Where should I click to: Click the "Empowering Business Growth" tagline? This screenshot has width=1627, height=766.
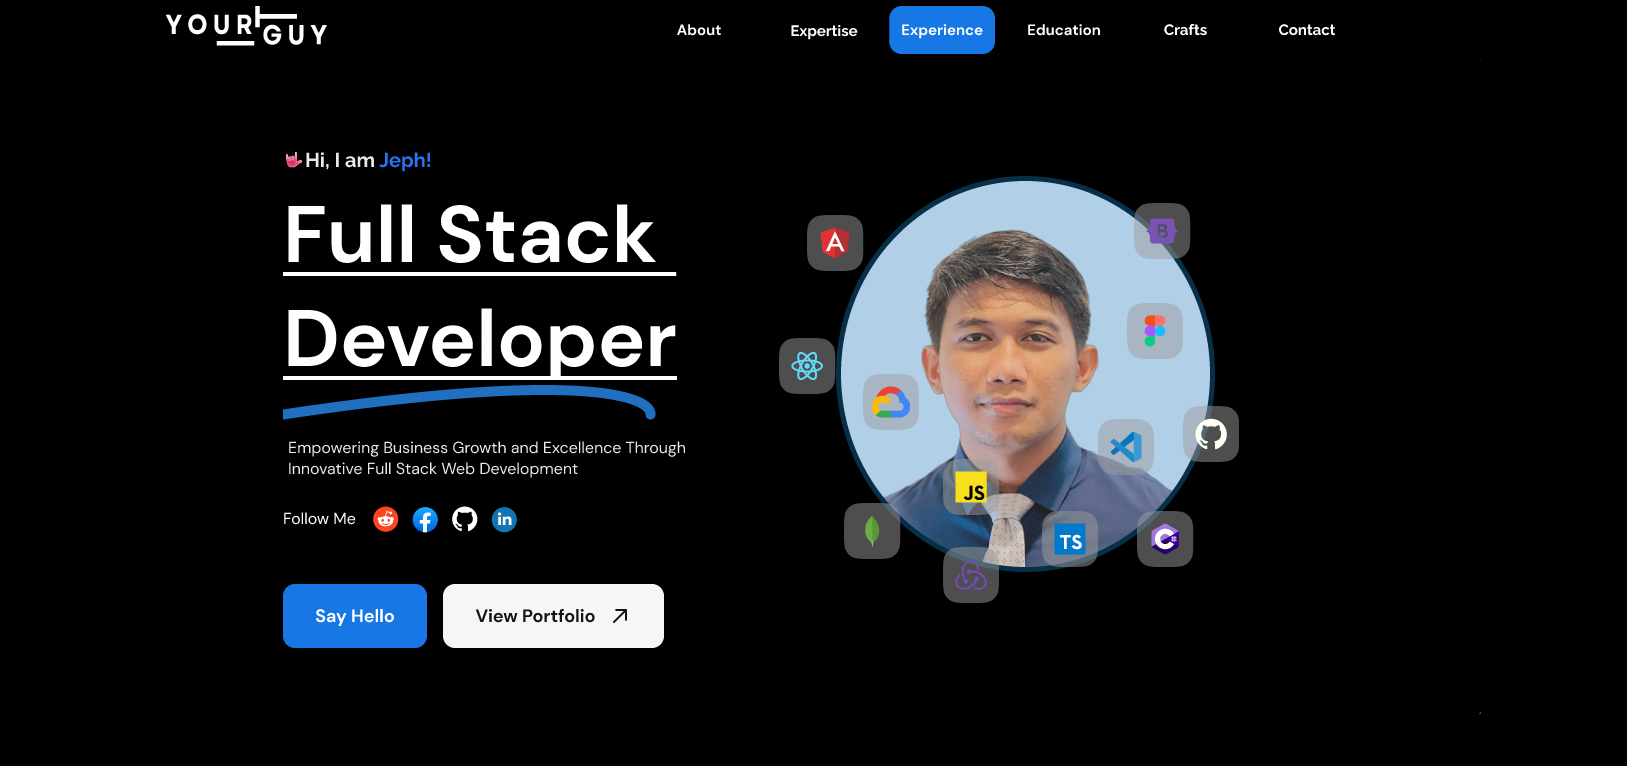pos(487,458)
